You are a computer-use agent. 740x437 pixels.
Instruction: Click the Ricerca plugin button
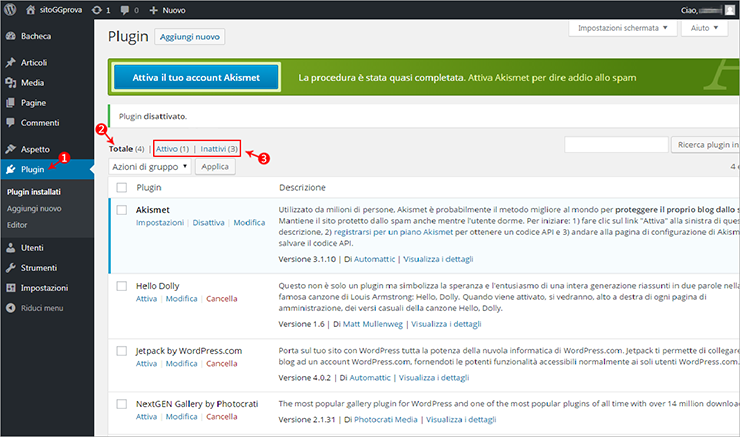click(x=706, y=145)
